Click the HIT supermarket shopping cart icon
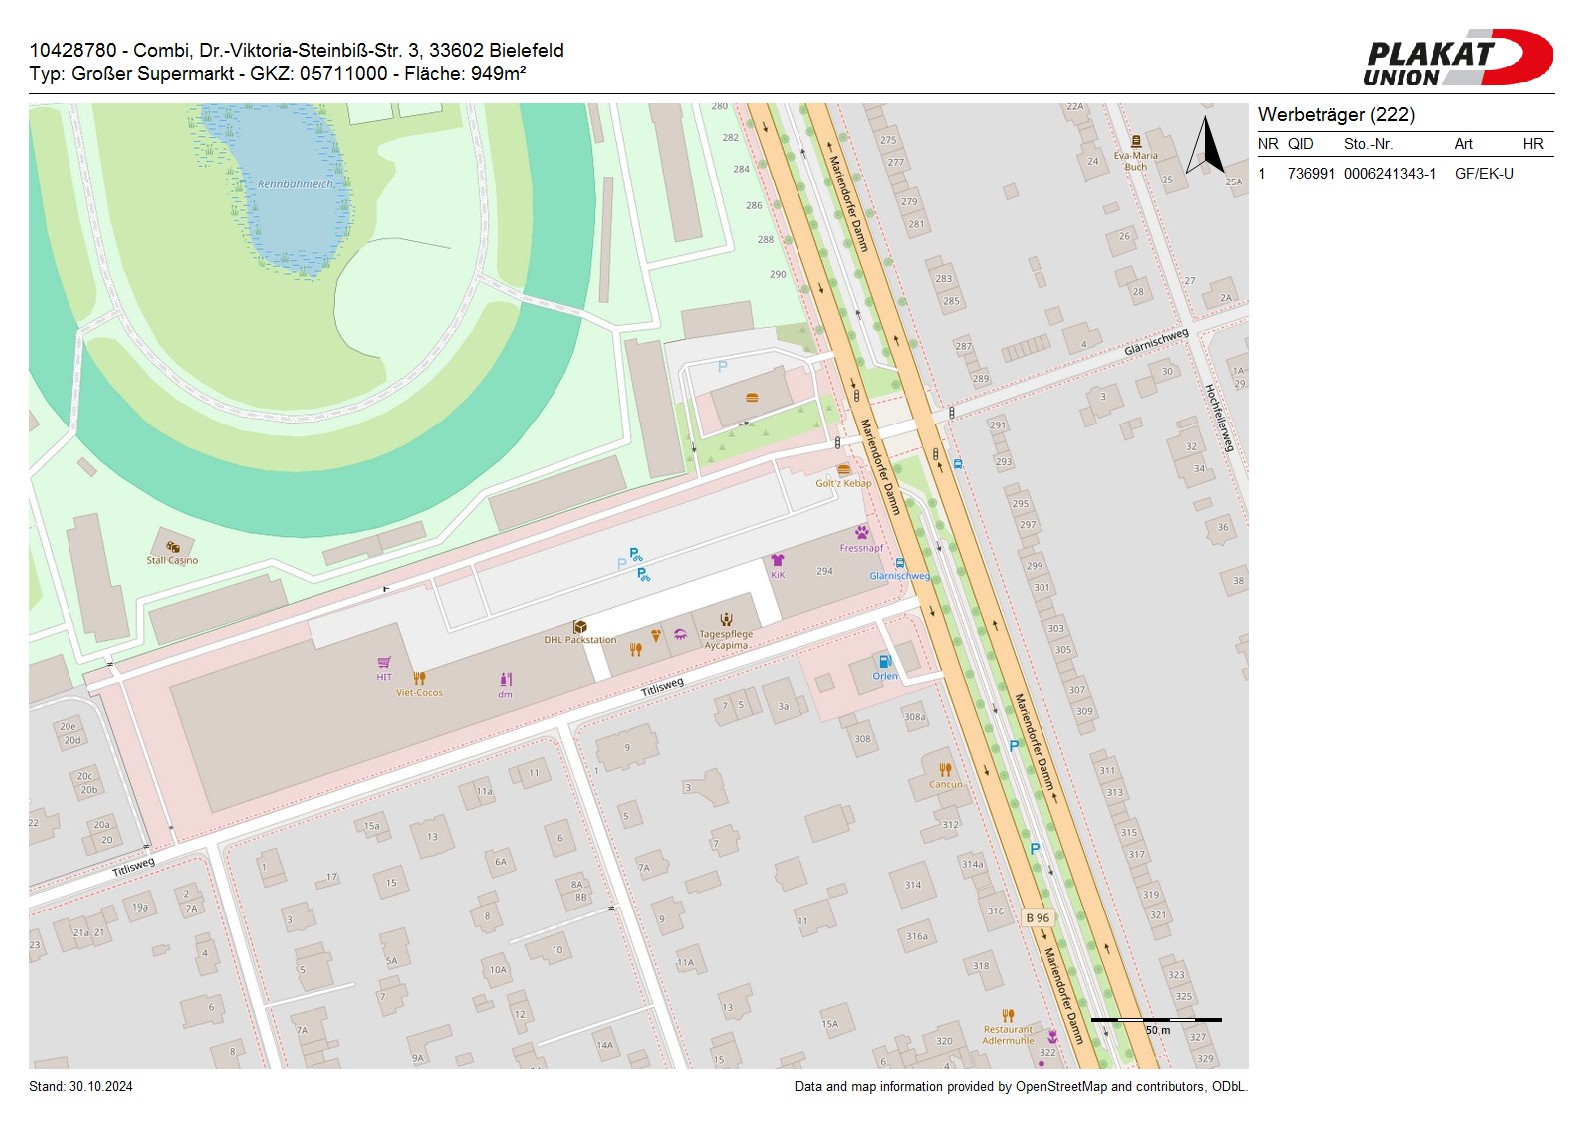 384,663
